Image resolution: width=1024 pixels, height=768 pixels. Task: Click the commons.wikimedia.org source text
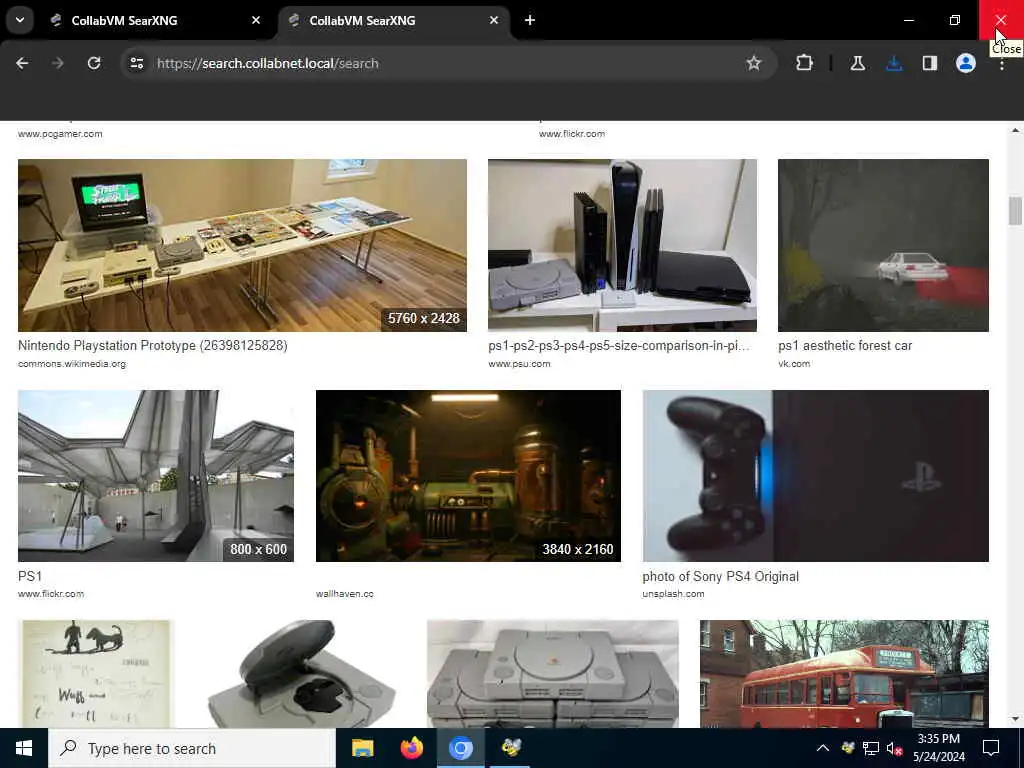point(72,364)
